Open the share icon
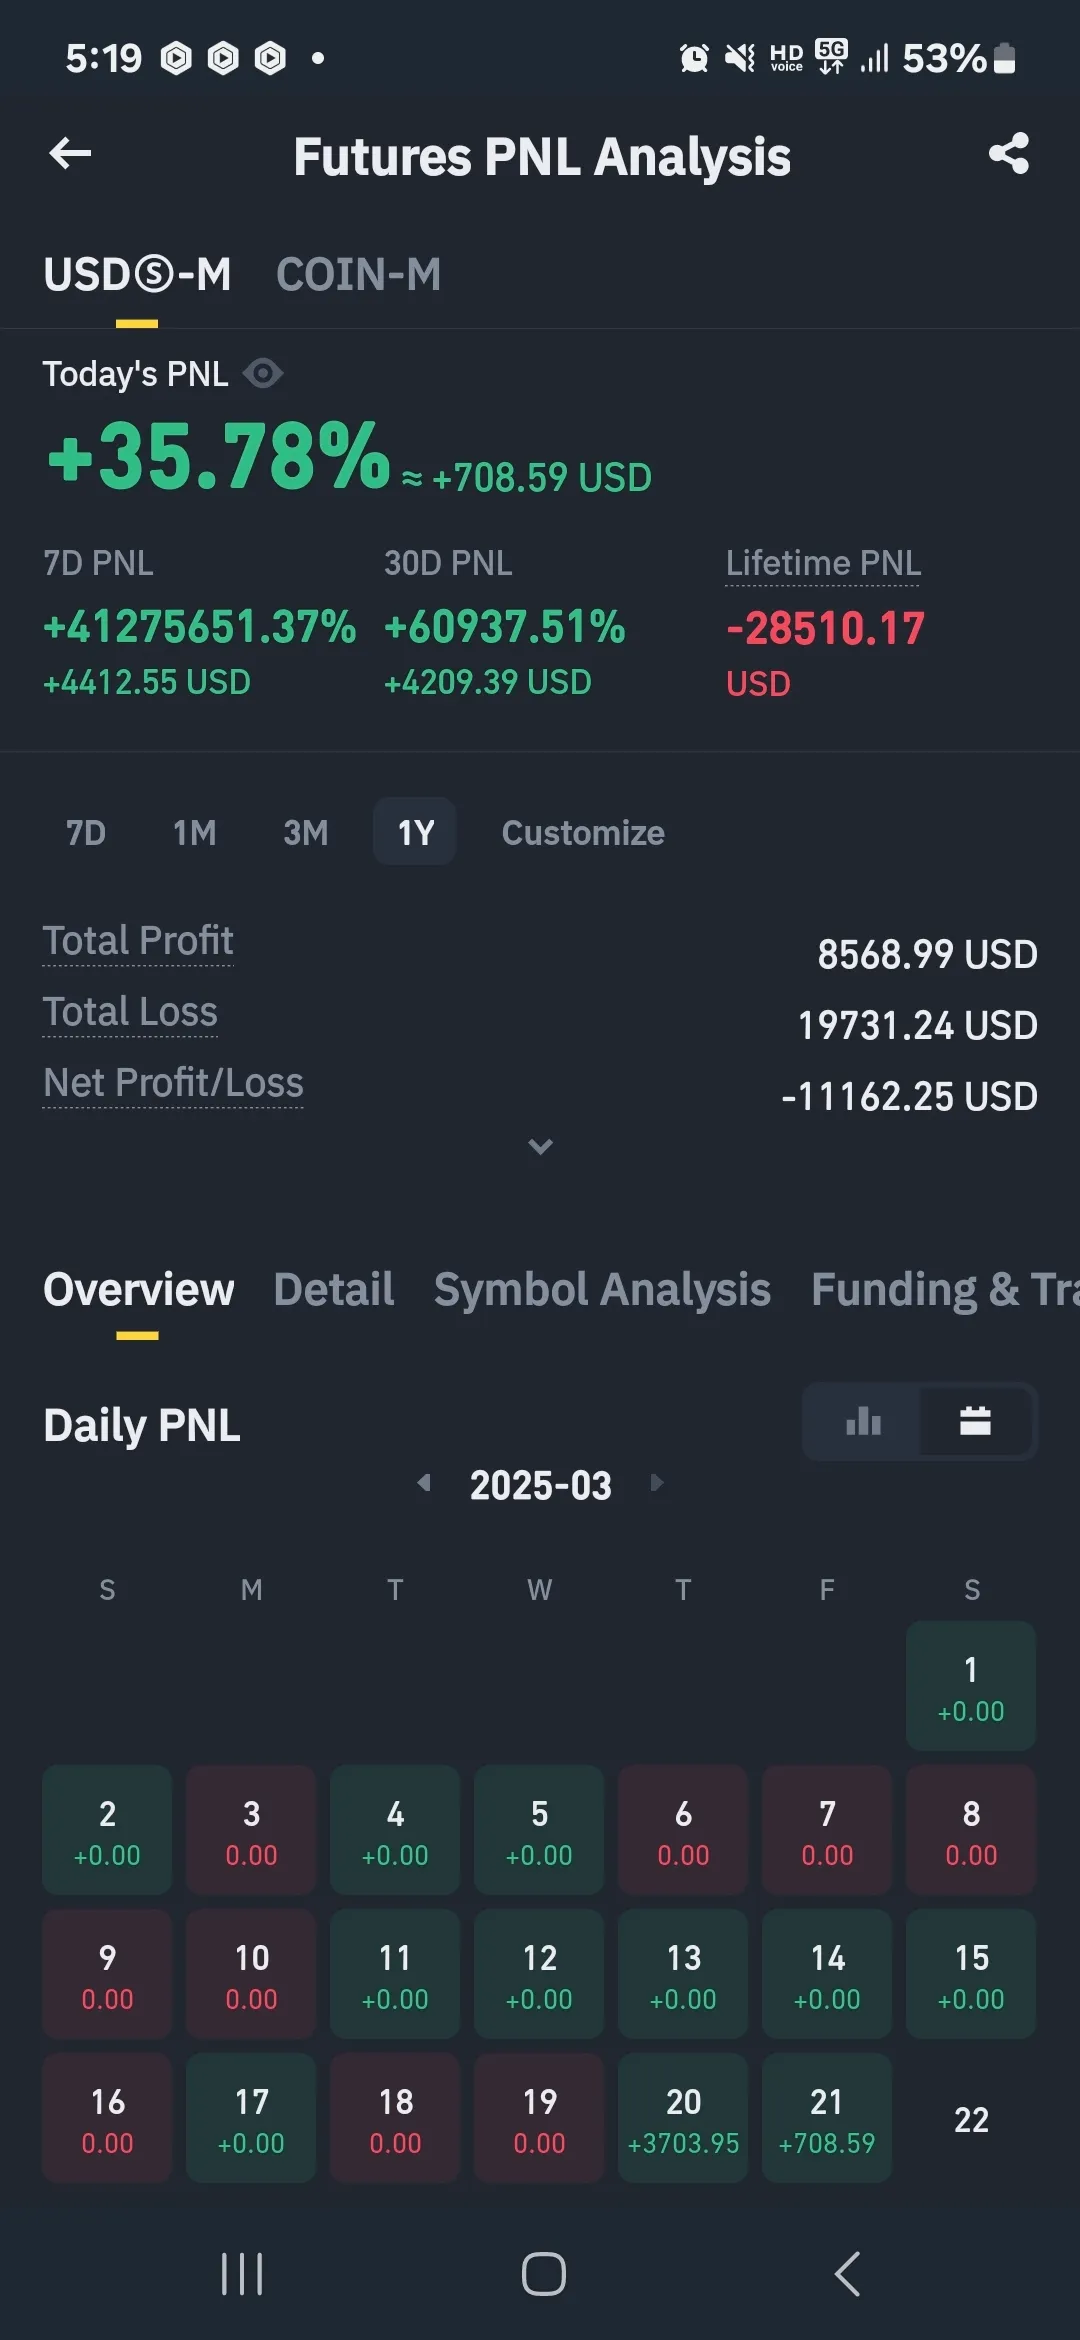 (1008, 154)
